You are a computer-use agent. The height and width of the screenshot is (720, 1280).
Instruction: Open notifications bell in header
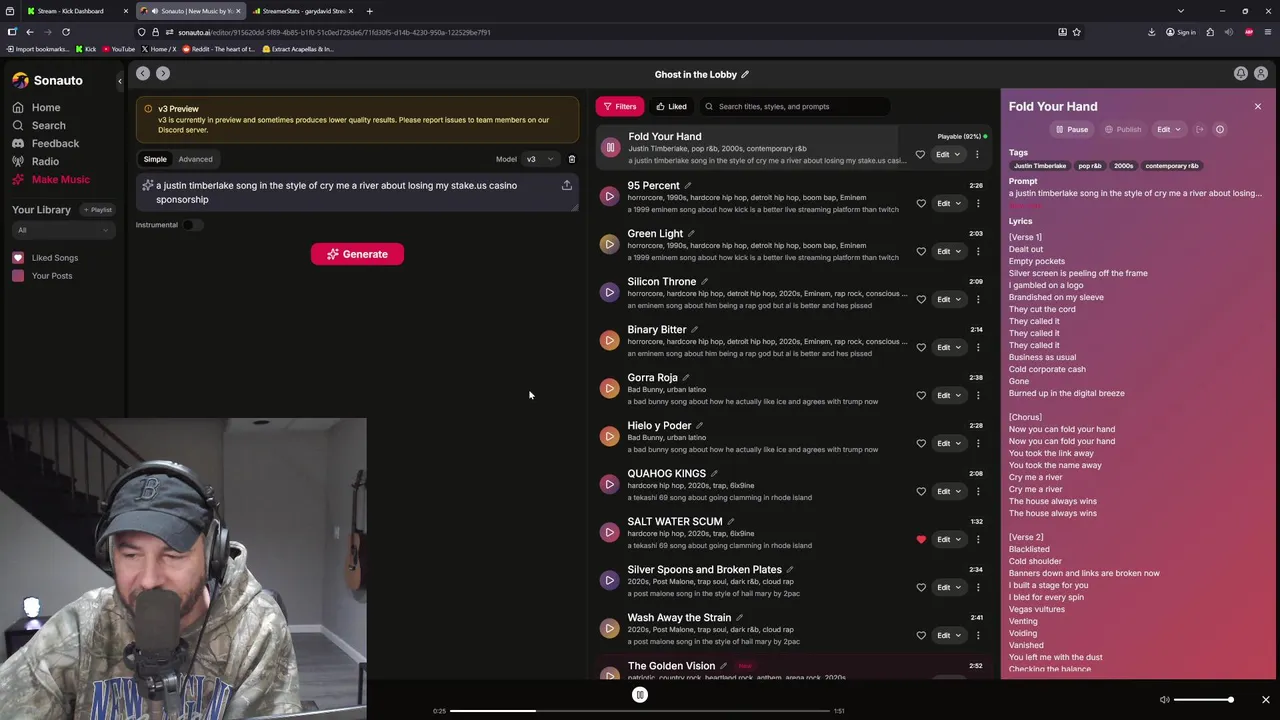1241,73
